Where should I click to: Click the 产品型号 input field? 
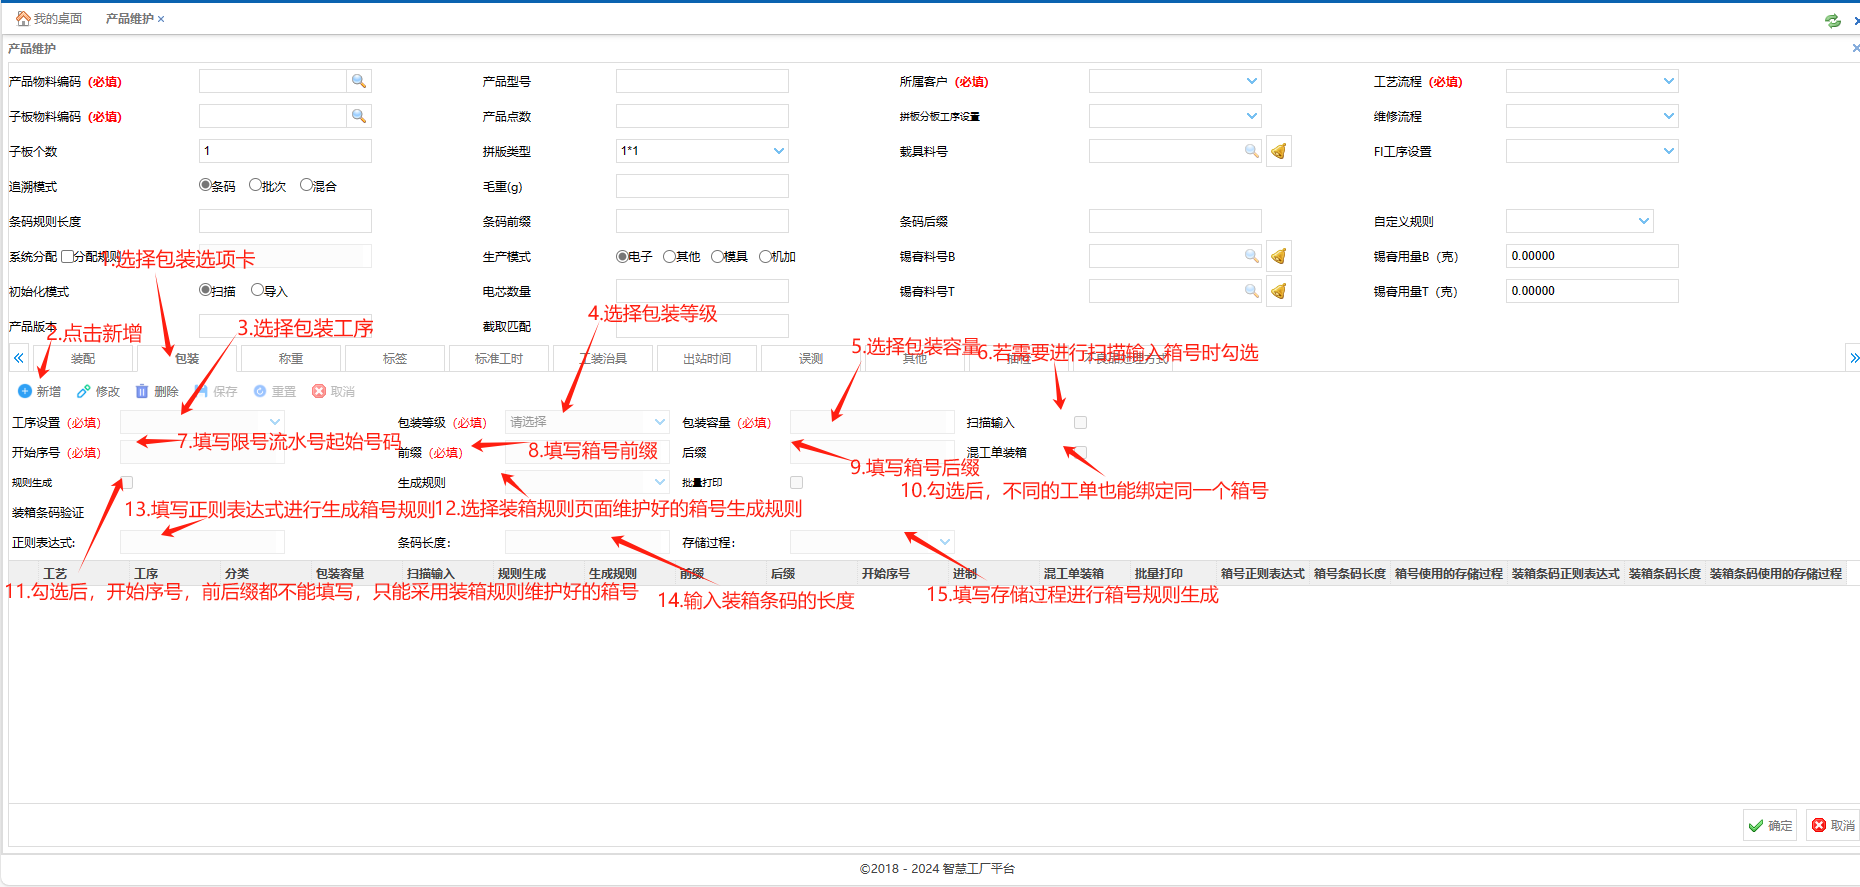tap(702, 81)
